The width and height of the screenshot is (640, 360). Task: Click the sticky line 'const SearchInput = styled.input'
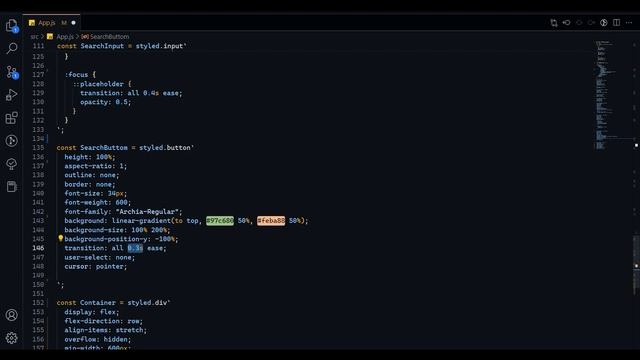click(121, 46)
